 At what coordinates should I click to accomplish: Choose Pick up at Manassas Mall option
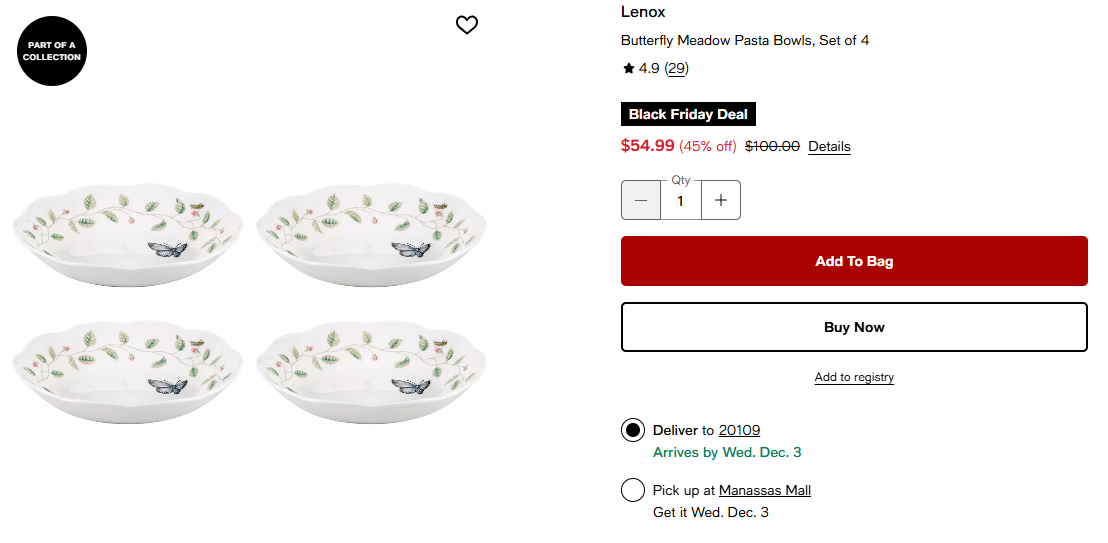pyautogui.click(x=633, y=490)
